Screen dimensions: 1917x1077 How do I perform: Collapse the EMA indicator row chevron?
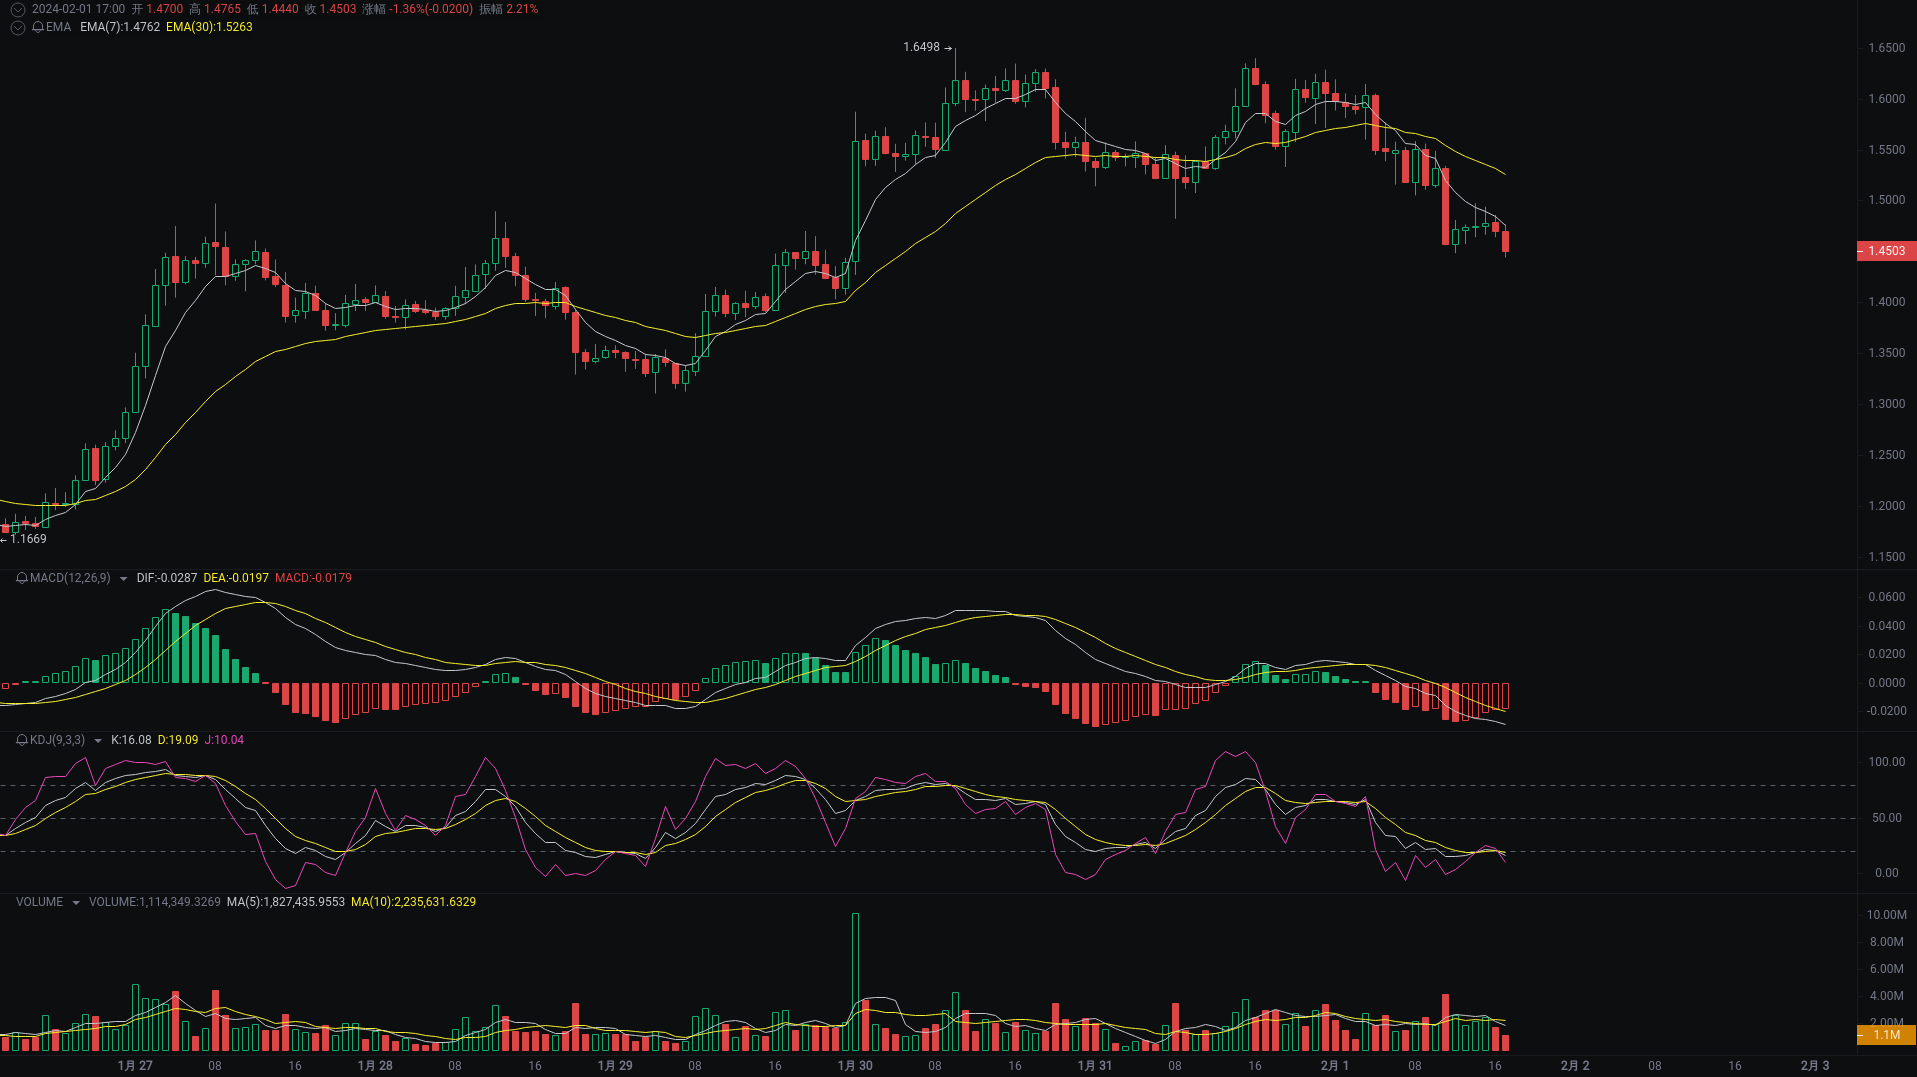(x=18, y=27)
